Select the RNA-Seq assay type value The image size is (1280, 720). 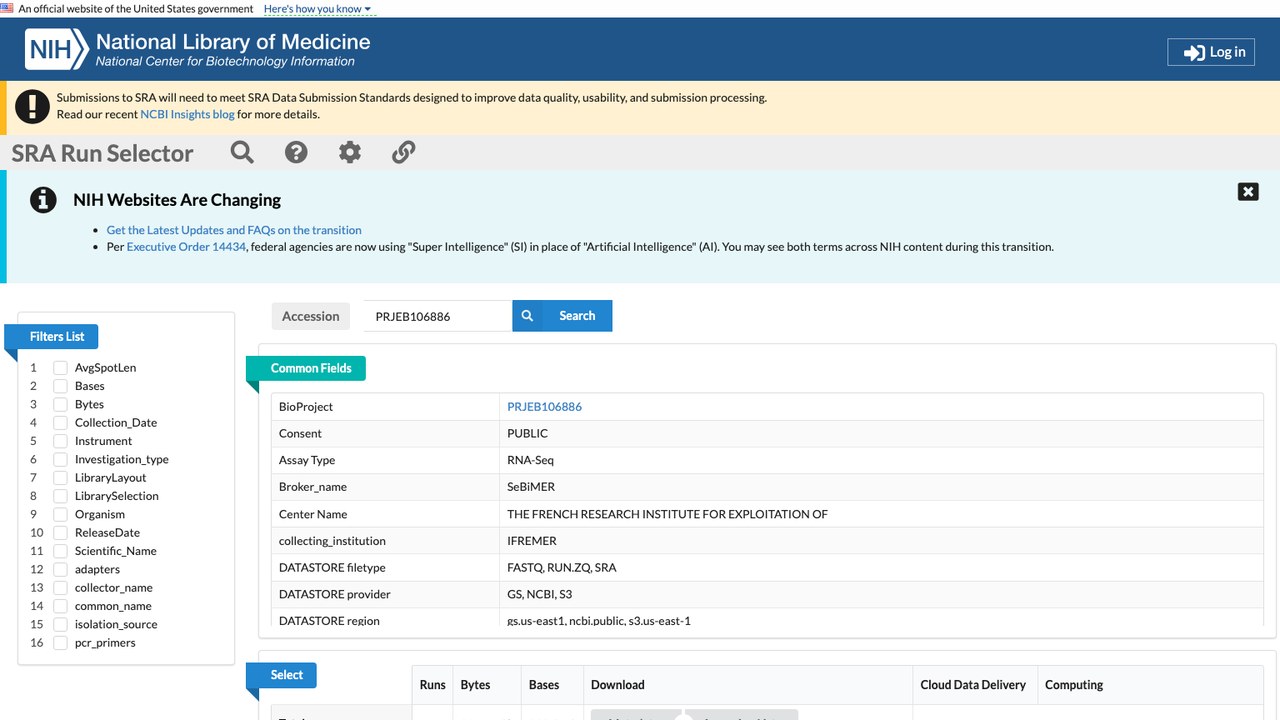[530, 460]
